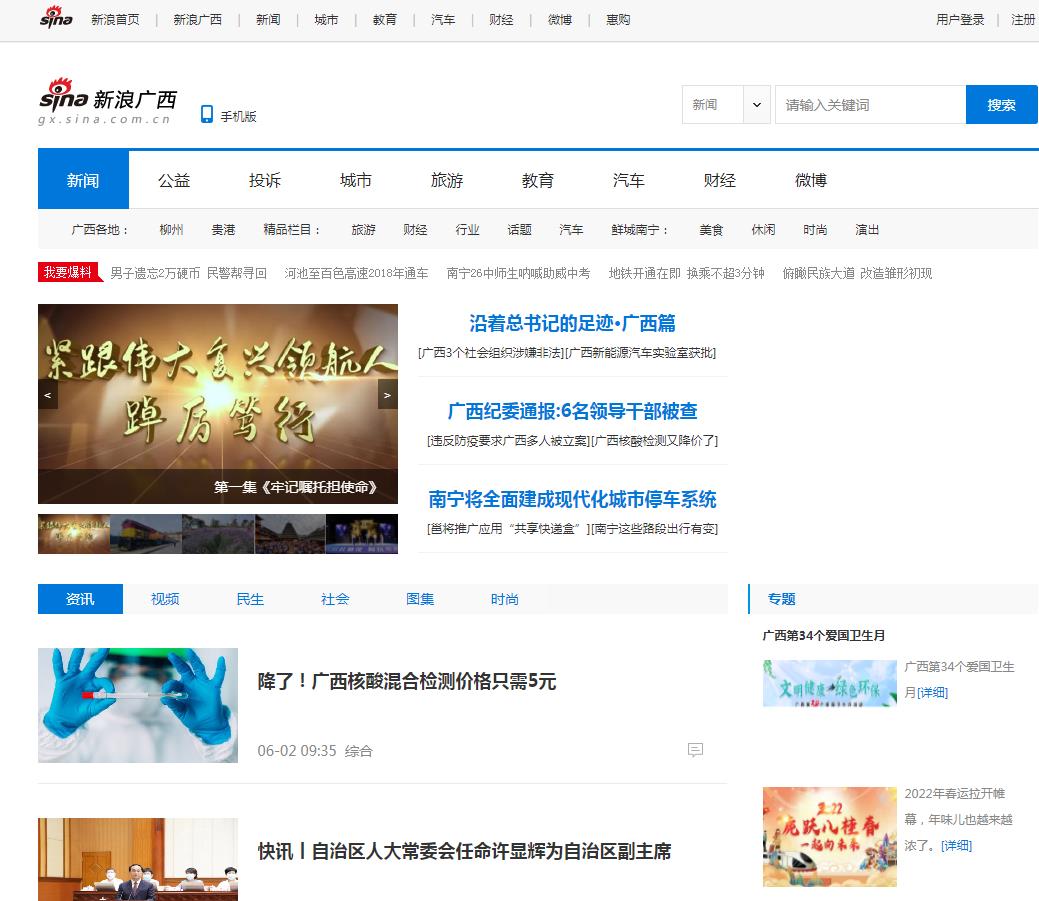Click the Sina Guangxi main logo
The image size is (1039, 901).
(x=108, y=101)
